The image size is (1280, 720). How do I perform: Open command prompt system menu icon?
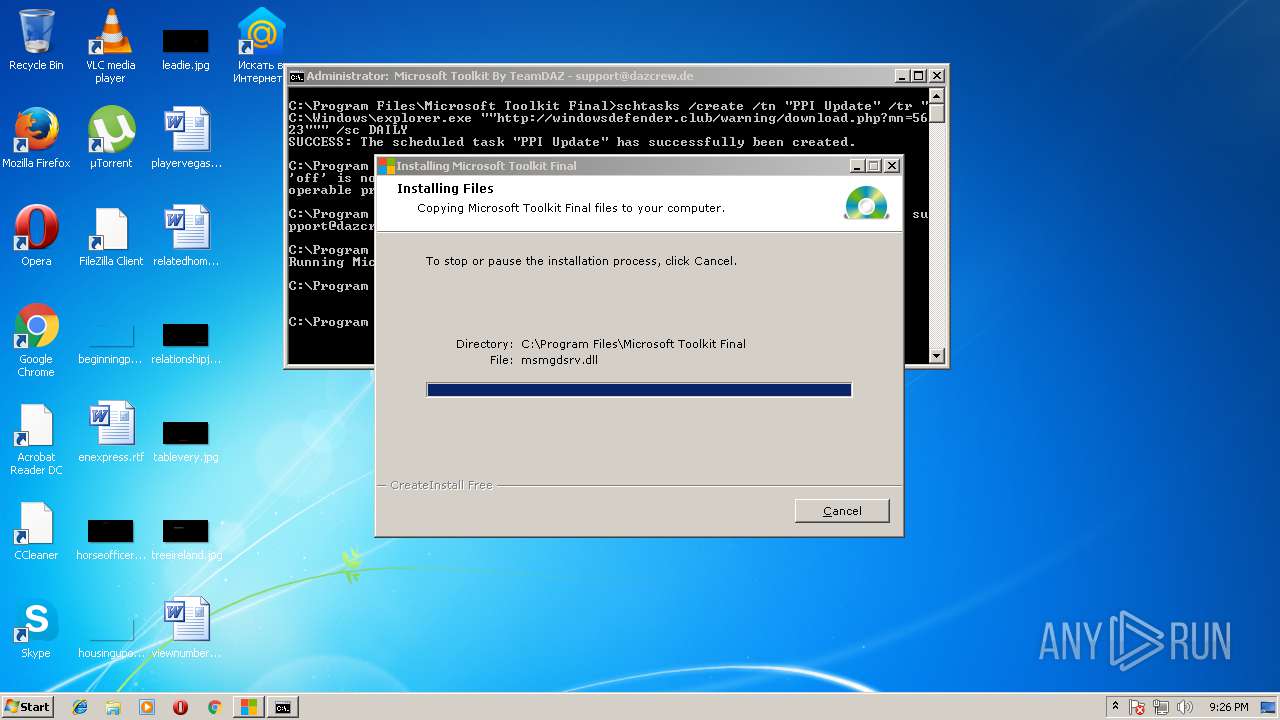tap(296, 76)
